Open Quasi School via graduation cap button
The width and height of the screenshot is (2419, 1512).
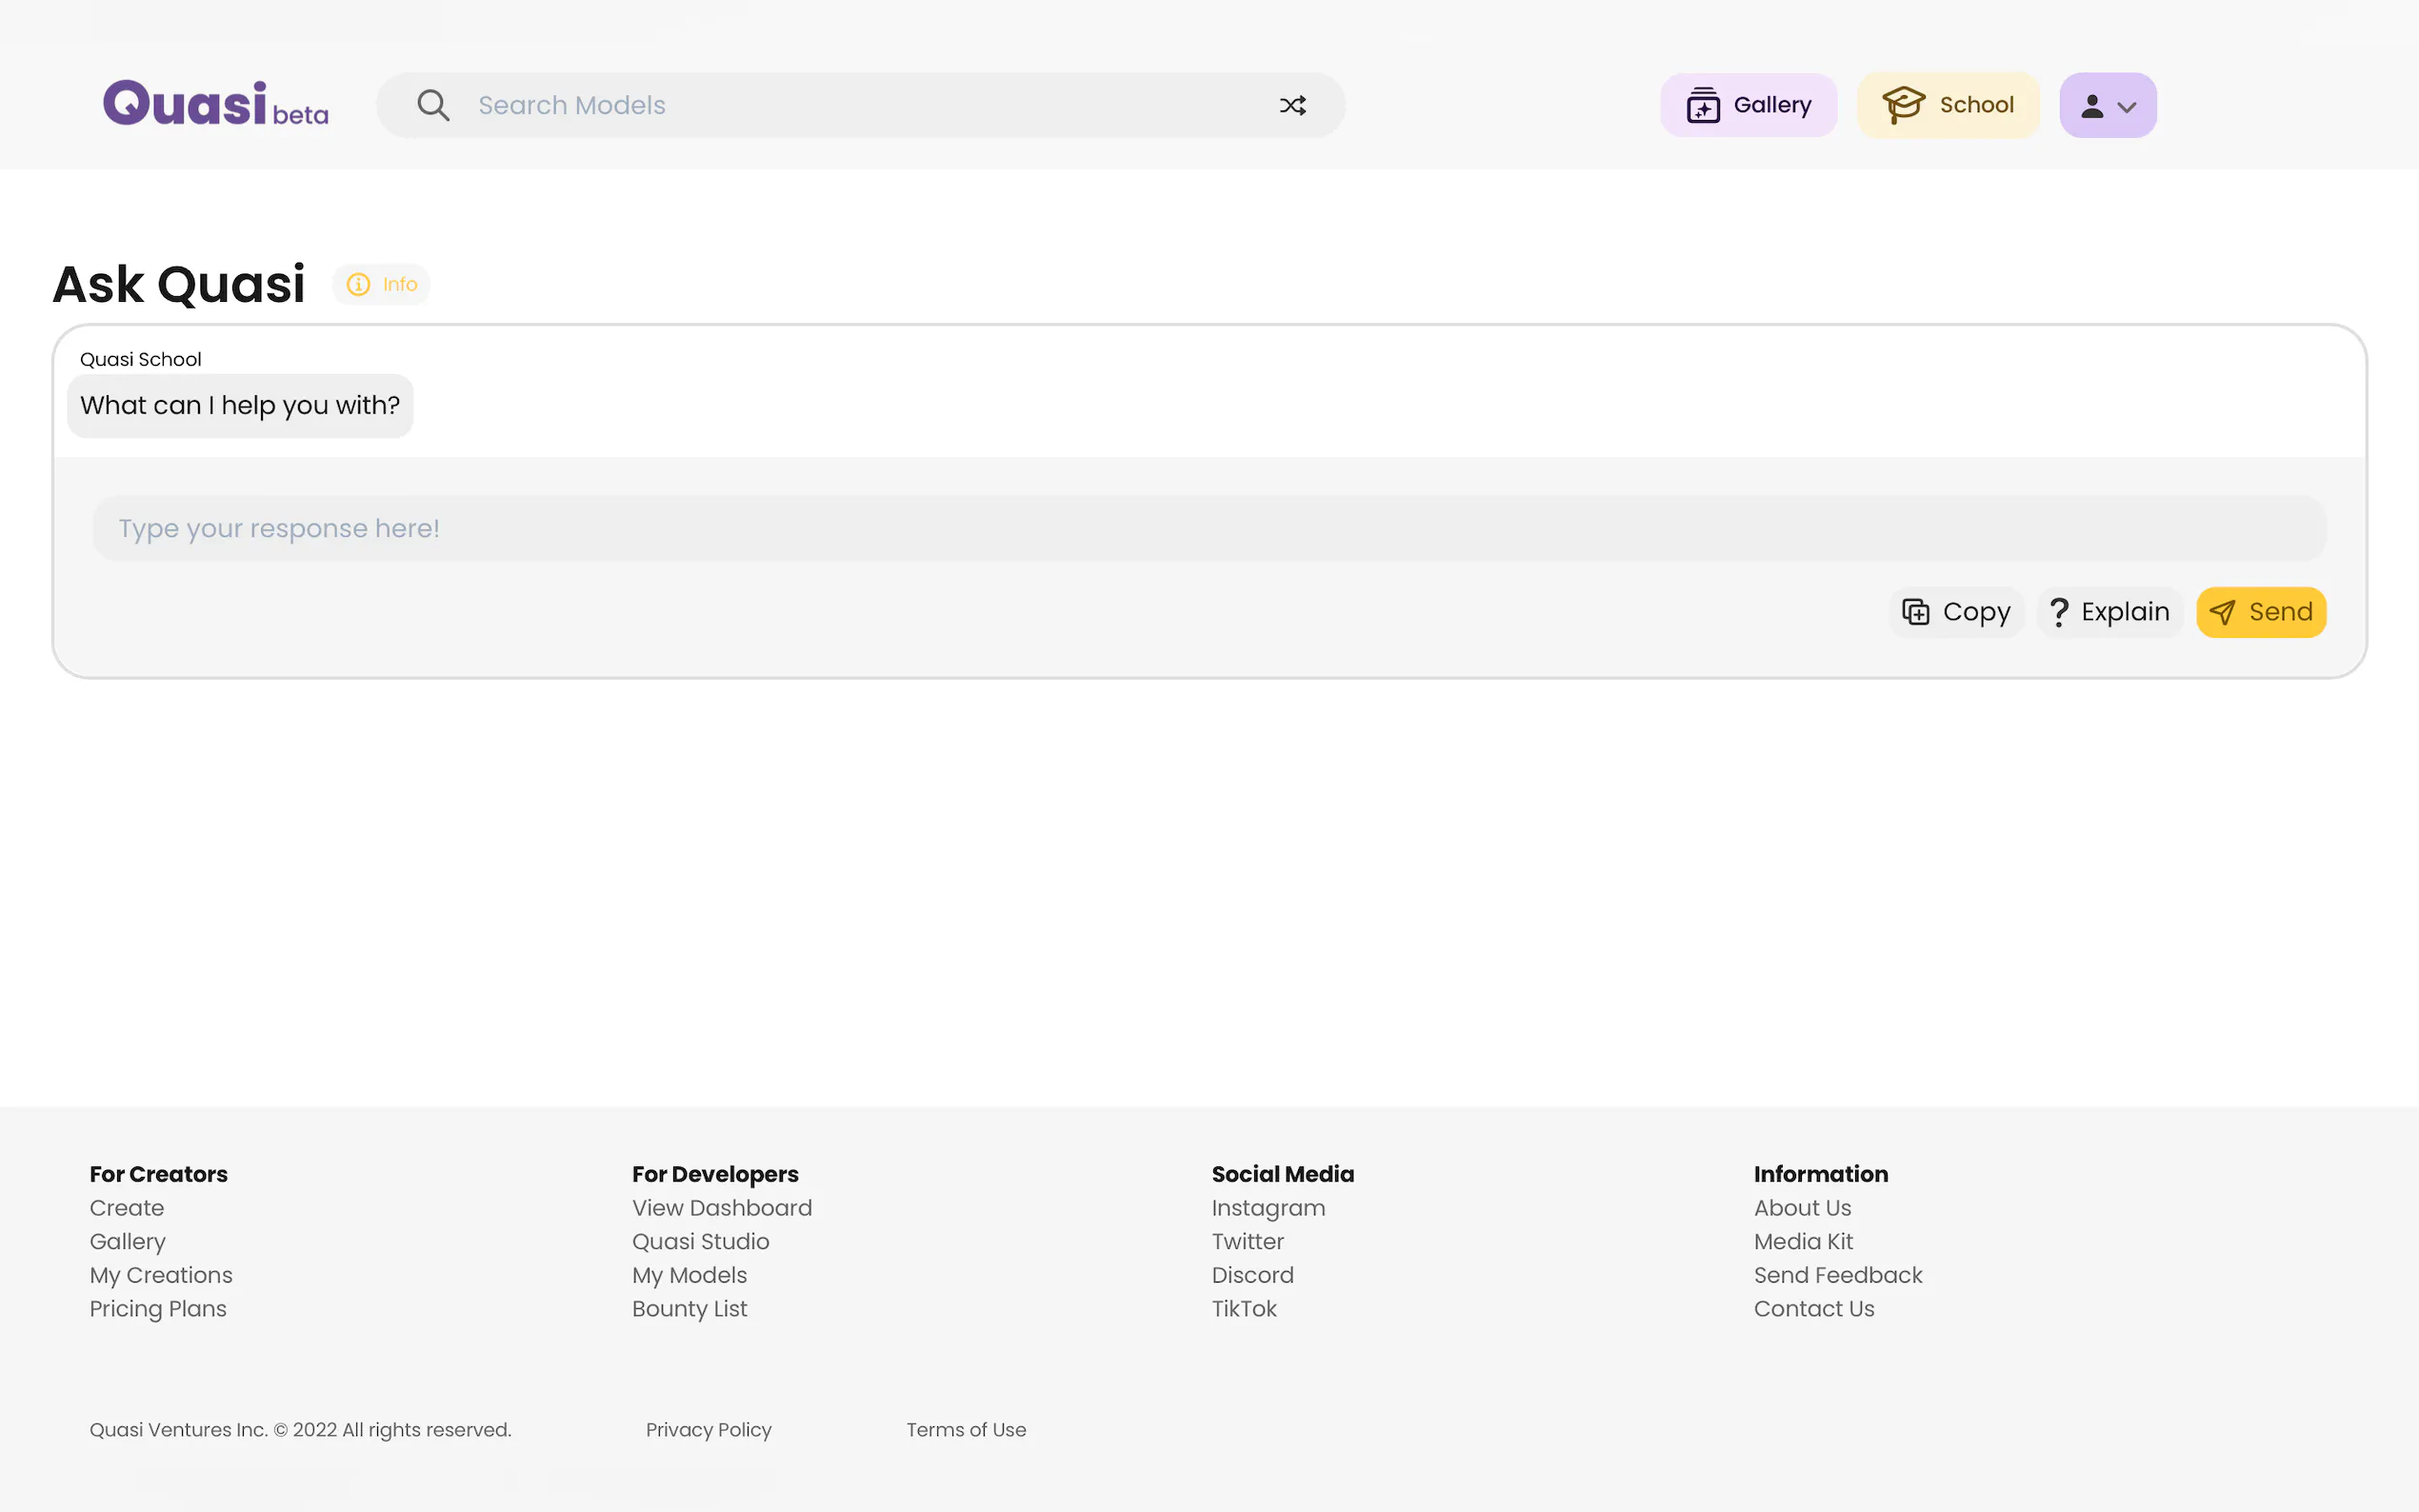(1947, 105)
